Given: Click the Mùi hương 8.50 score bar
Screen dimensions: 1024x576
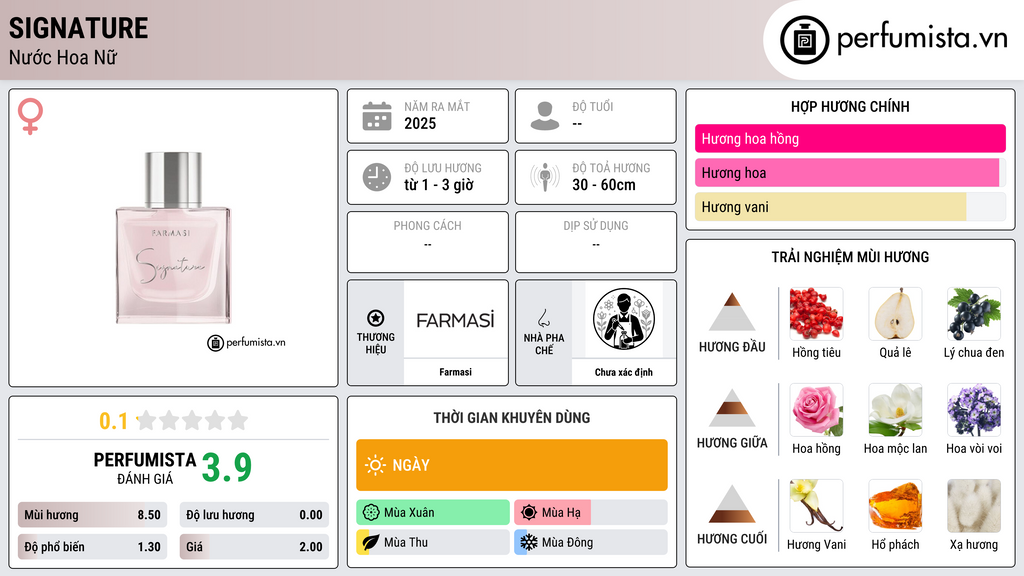Looking at the screenshot, I should coord(92,515).
